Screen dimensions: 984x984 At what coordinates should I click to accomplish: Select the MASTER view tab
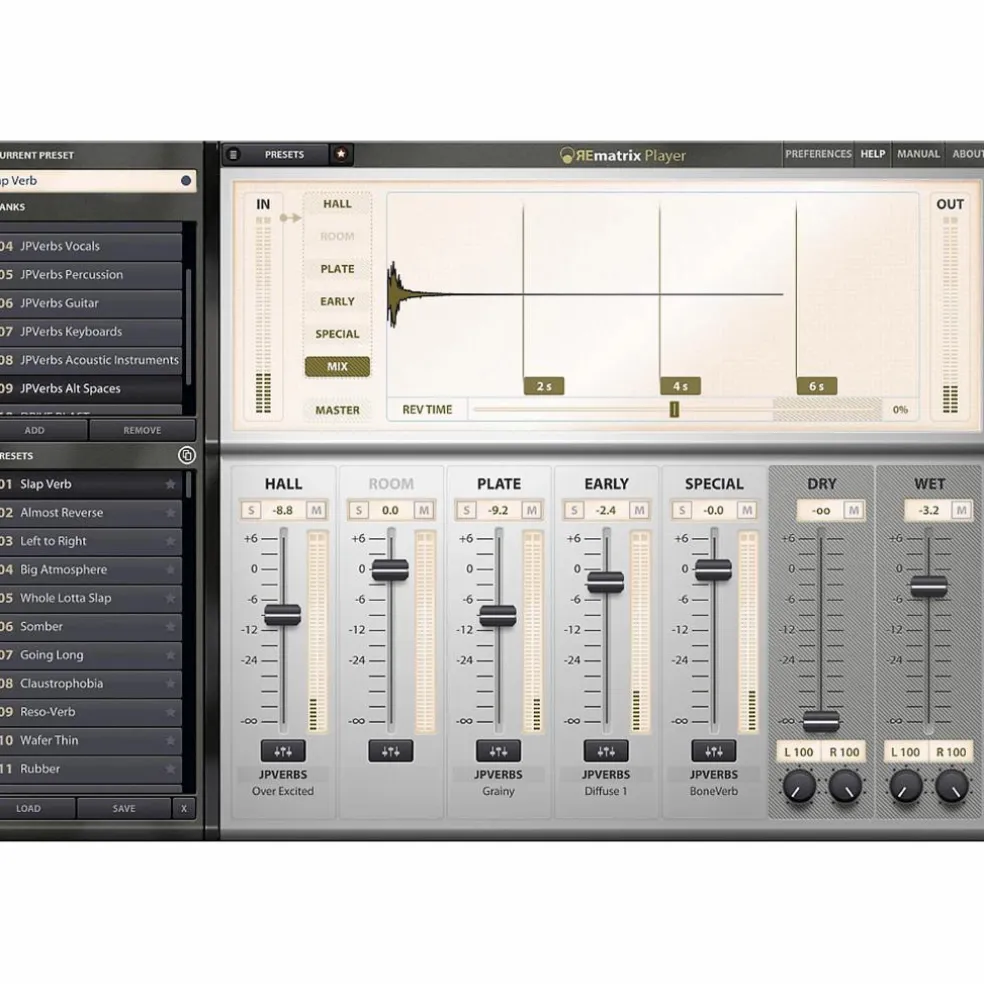338,410
